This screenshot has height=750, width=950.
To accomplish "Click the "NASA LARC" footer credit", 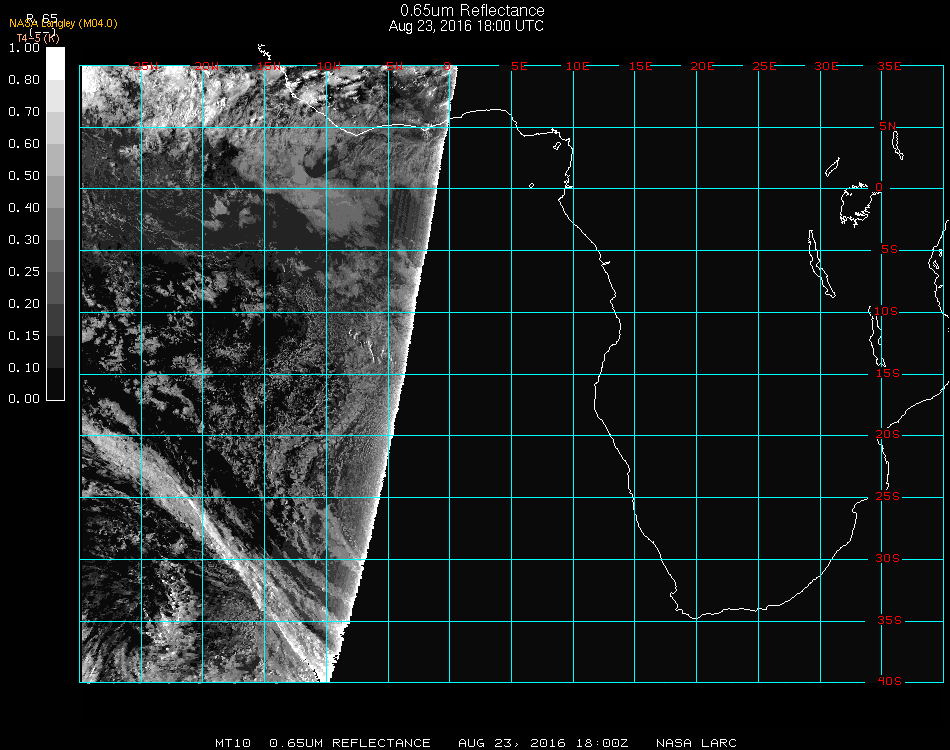I will pyautogui.click(x=696, y=743).
